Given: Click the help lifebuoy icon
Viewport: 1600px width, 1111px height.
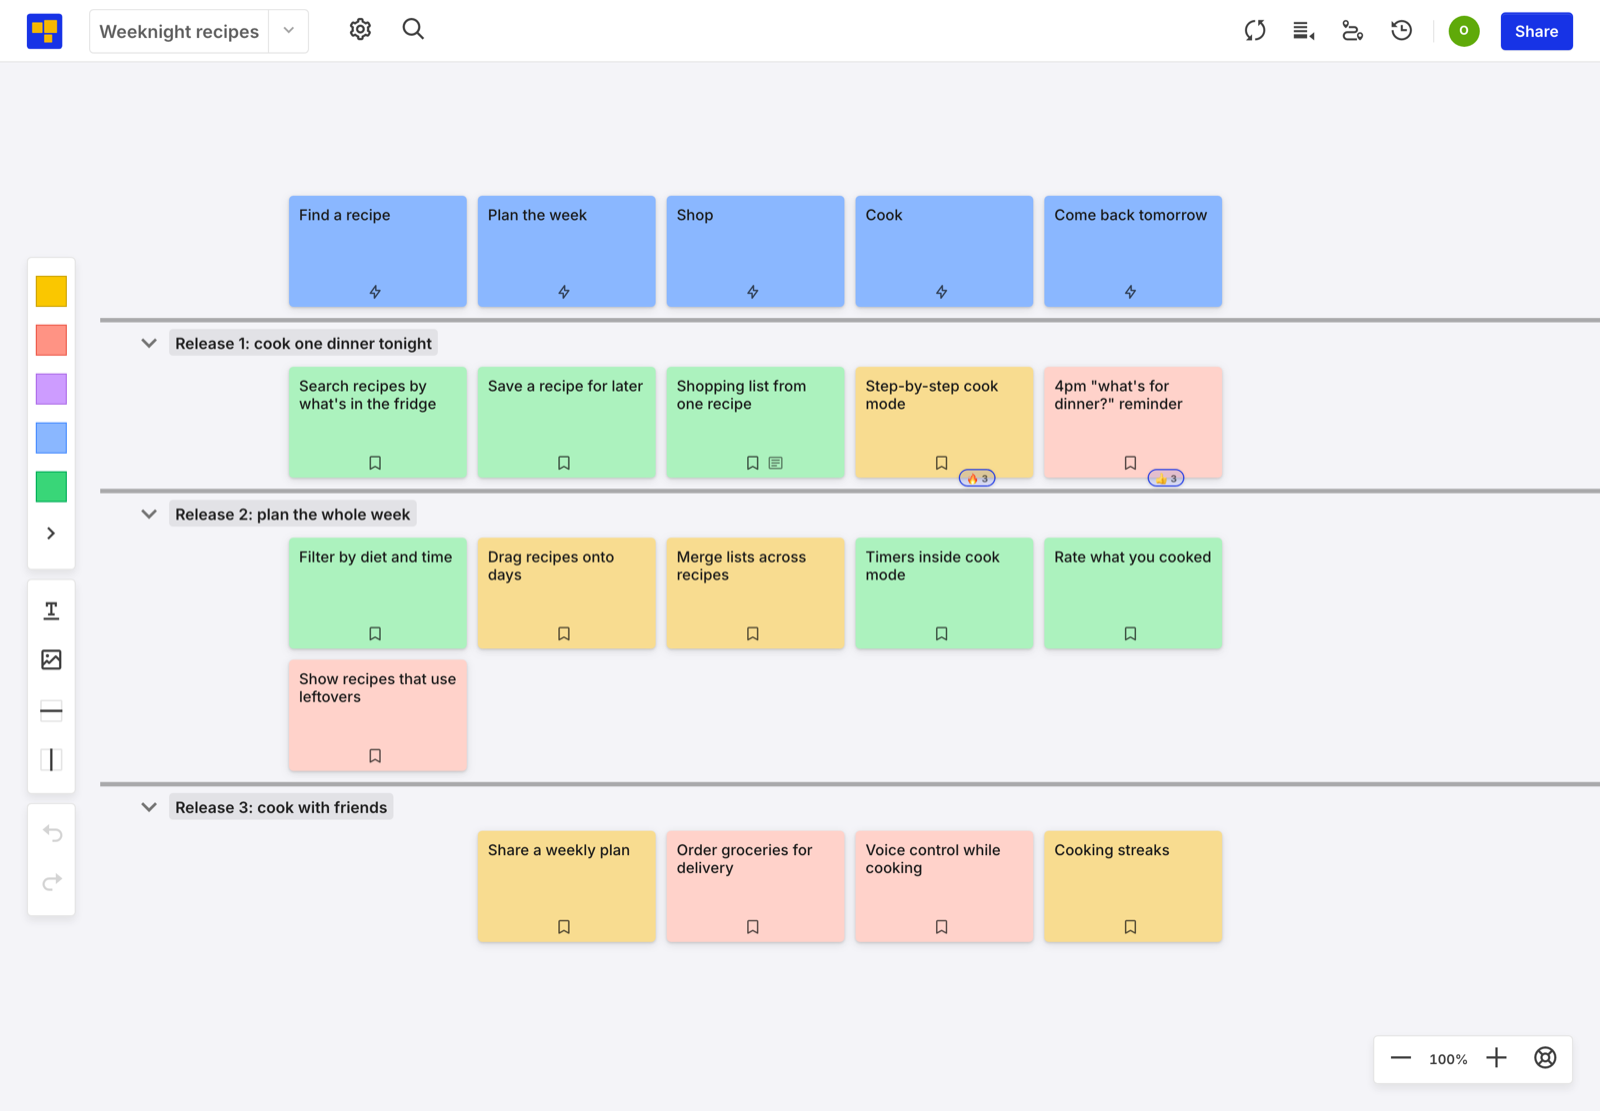Looking at the screenshot, I should 1545,1058.
